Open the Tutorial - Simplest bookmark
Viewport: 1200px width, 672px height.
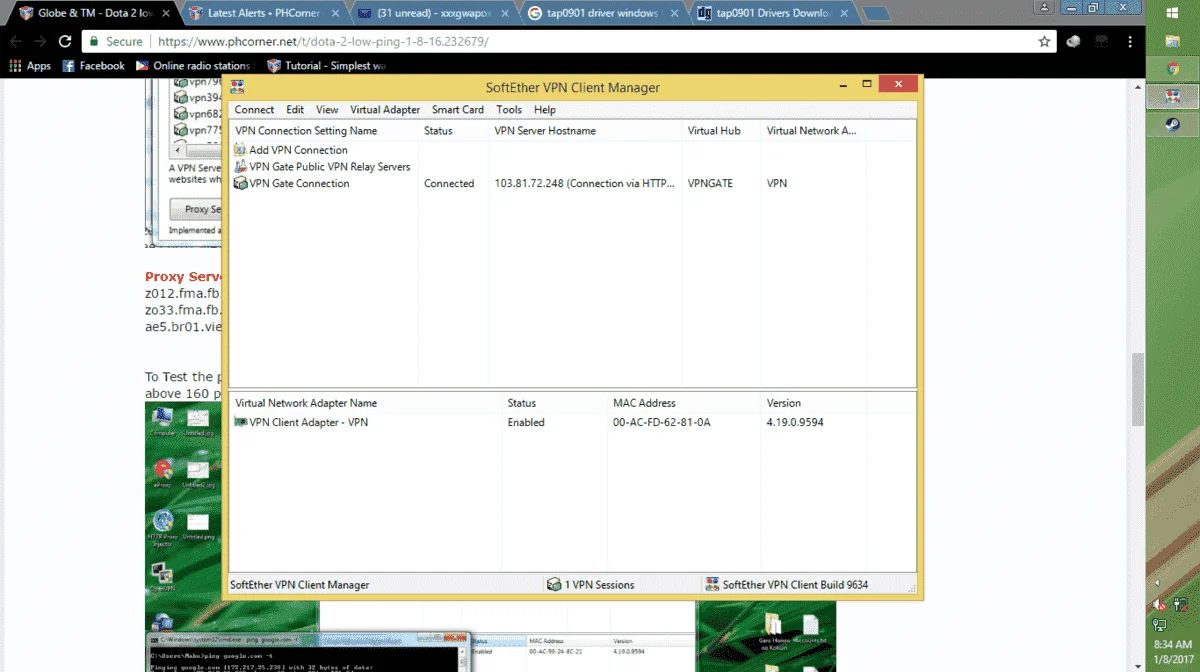[327, 66]
